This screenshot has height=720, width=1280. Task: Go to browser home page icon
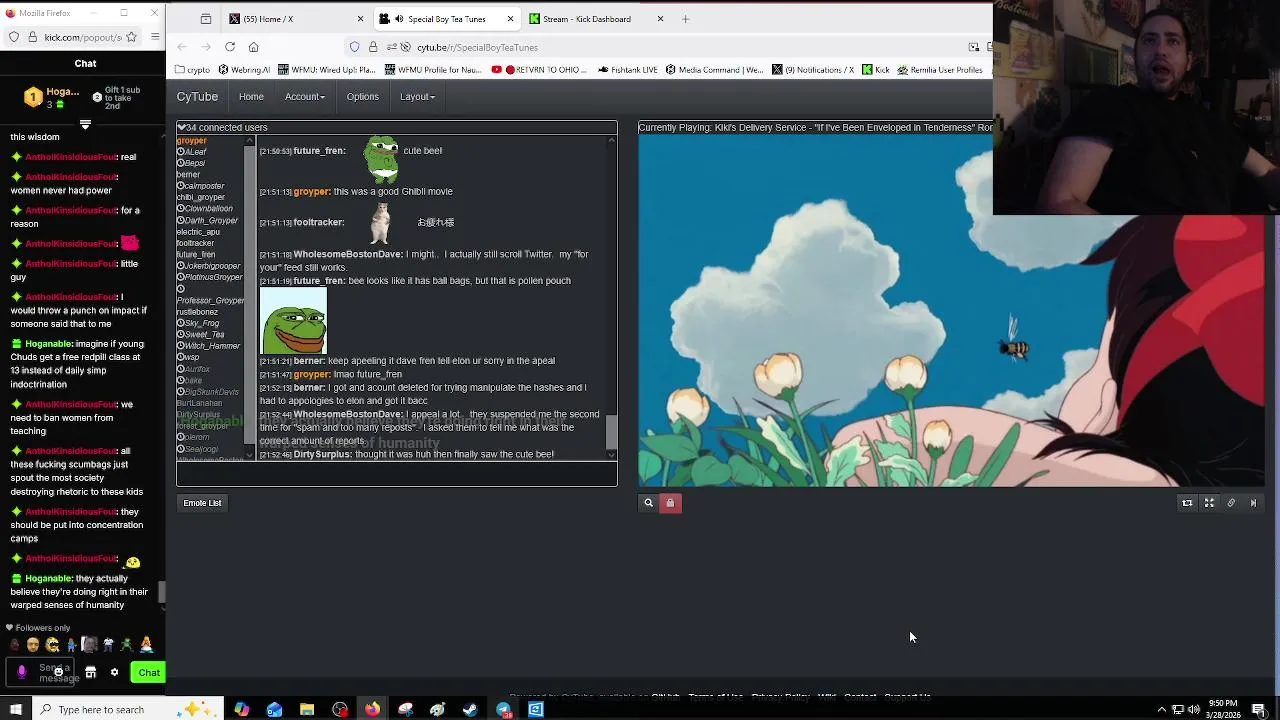[x=254, y=47]
